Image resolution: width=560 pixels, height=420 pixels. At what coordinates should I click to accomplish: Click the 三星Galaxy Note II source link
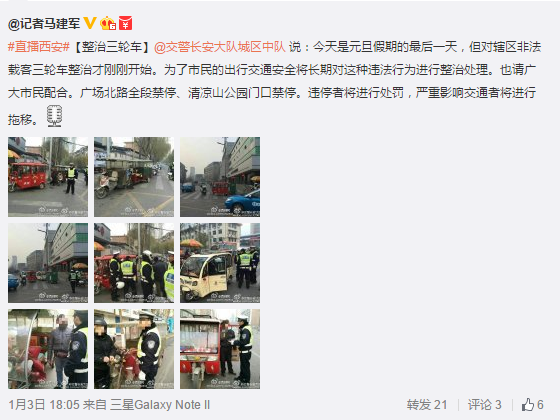click(x=160, y=405)
